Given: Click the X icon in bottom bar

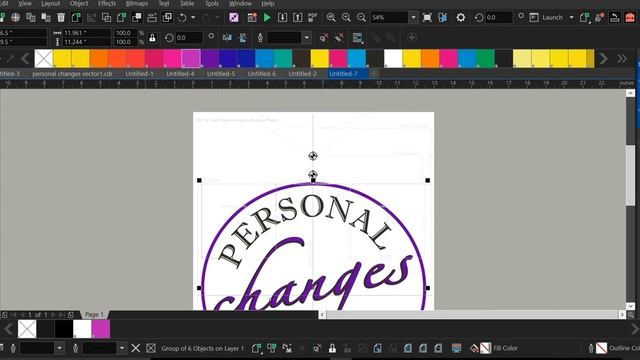Looking at the screenshot, I should pos(136,348).
